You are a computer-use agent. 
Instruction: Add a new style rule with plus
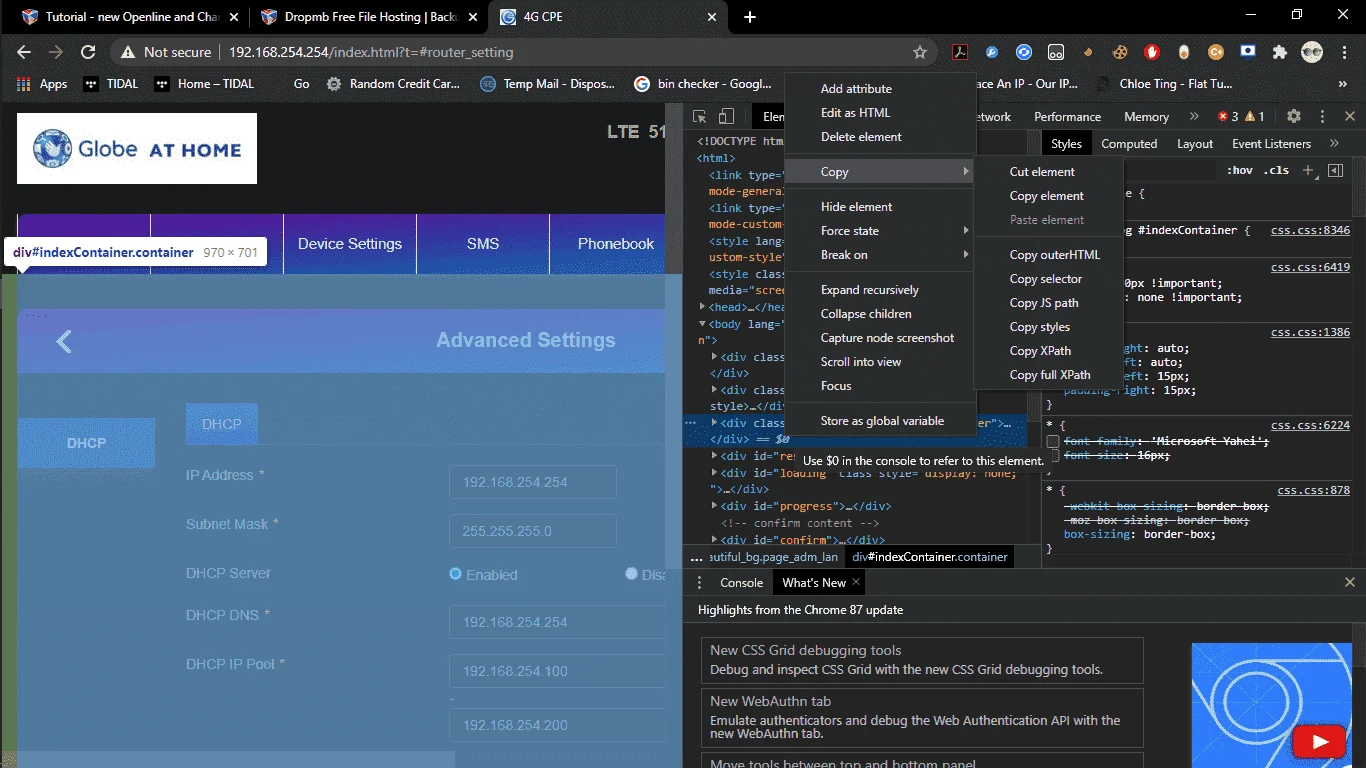point(1308,171)
